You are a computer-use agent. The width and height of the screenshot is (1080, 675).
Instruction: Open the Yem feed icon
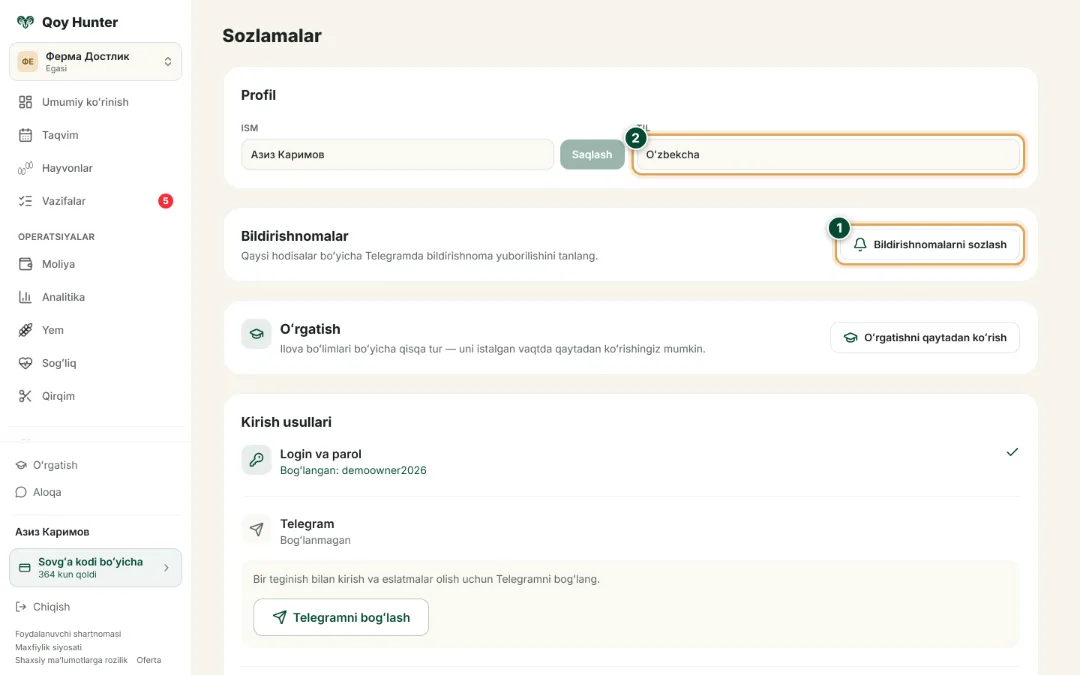[x=25, y=330]
